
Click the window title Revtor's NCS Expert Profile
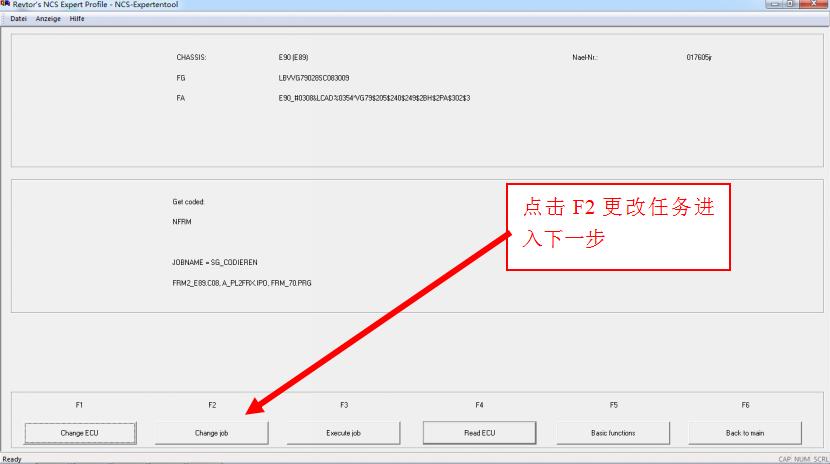pos(95,4)
